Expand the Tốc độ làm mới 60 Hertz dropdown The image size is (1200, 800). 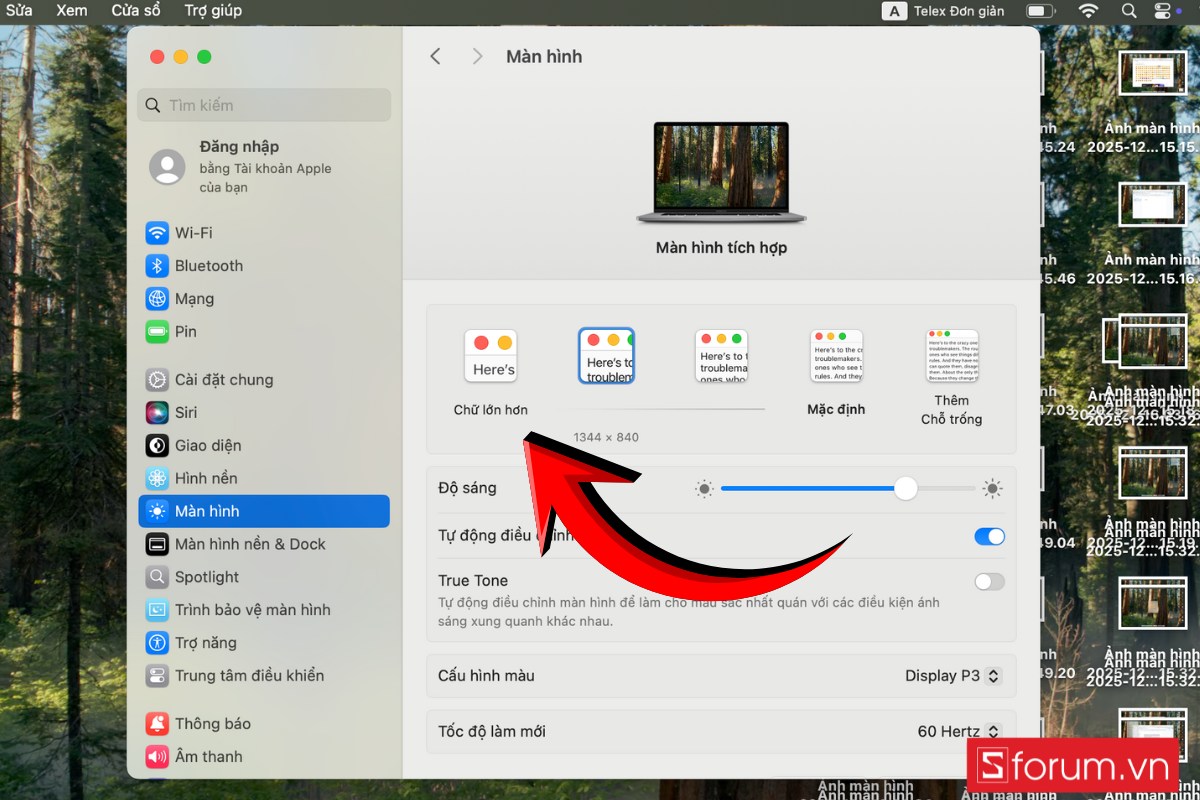pyautogui.click(x=958, y=732)
